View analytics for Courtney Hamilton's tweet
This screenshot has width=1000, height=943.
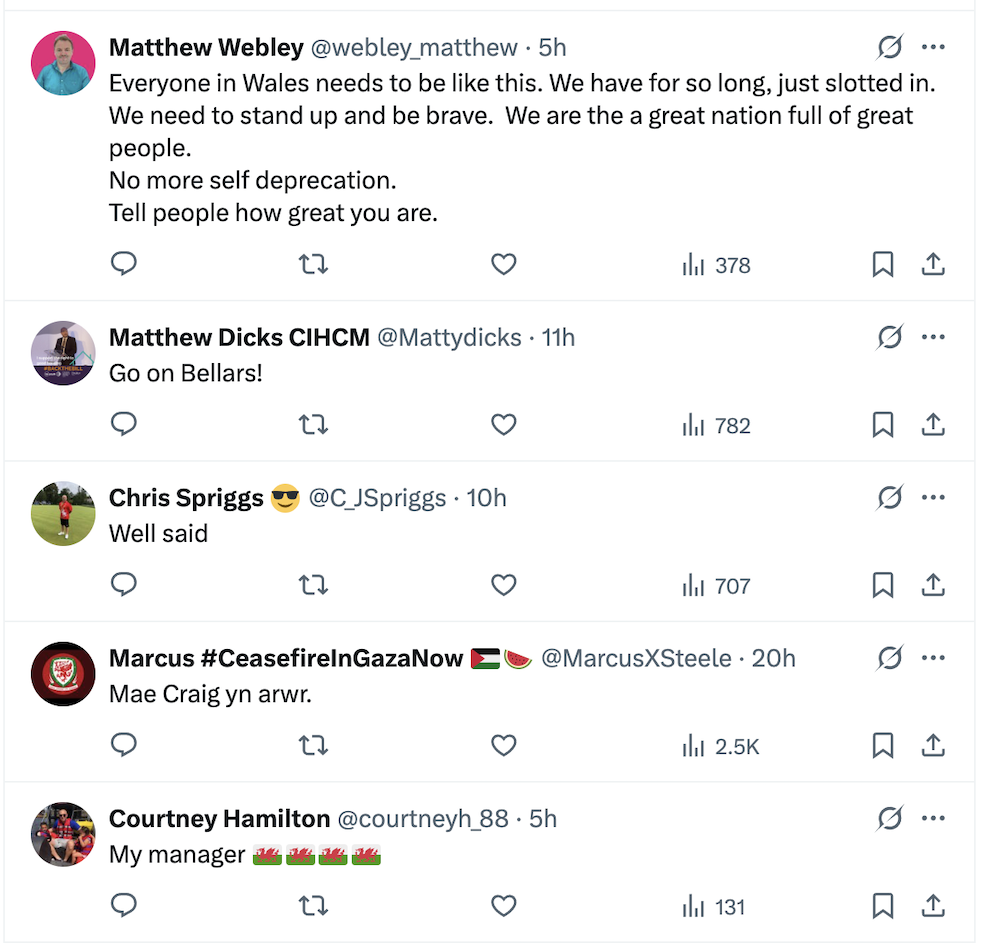[714, 907]
